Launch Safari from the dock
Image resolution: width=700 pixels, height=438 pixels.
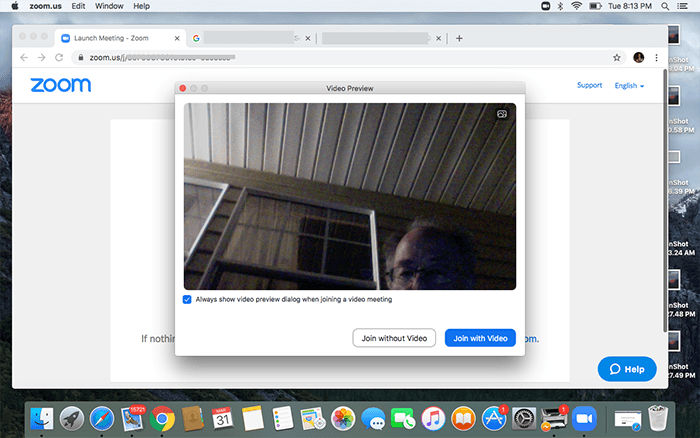[x=102, y=419]
